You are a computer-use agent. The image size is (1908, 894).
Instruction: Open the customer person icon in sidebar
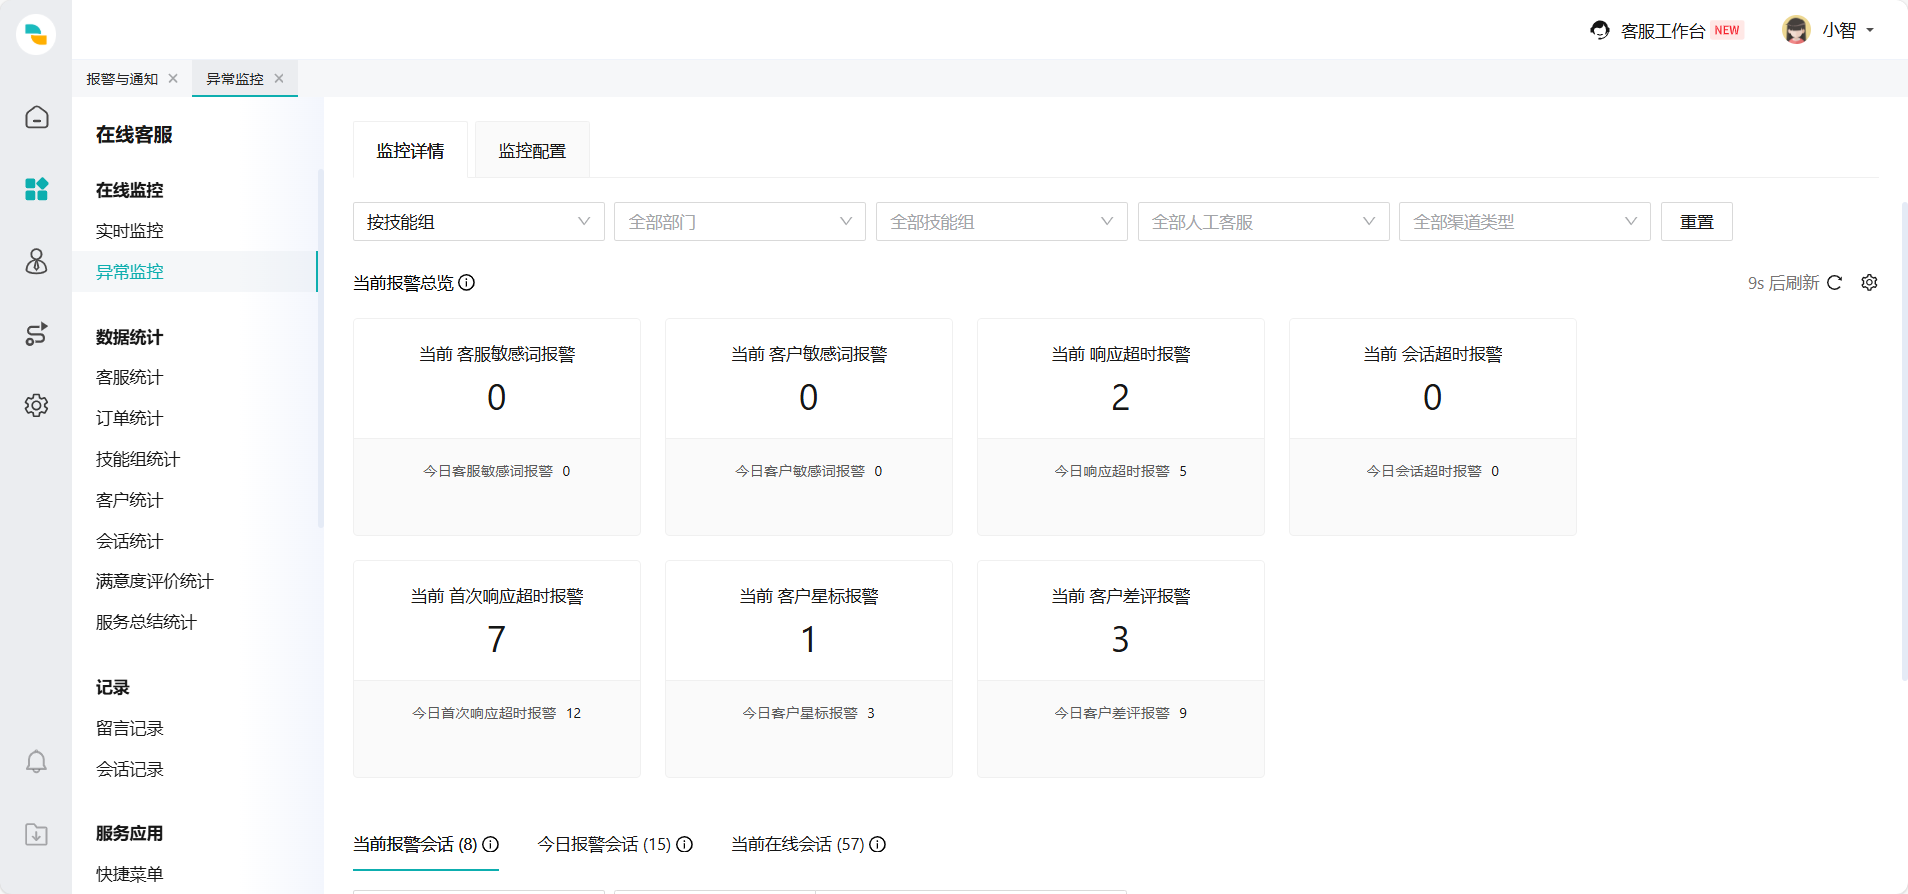(x=36, y=261)
